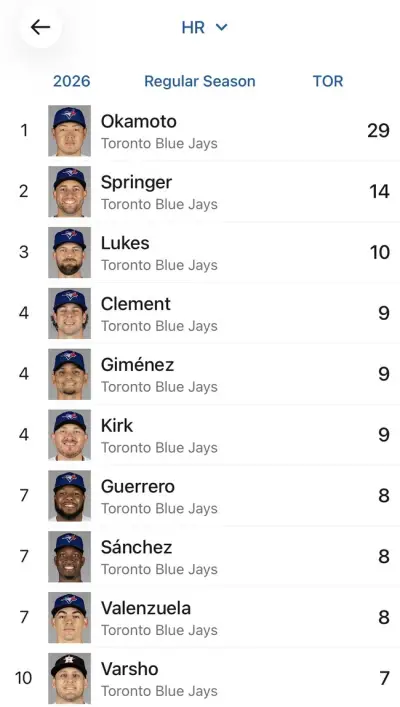Tap Varsho's photo with black cap
400x707 pixels.
69,679
